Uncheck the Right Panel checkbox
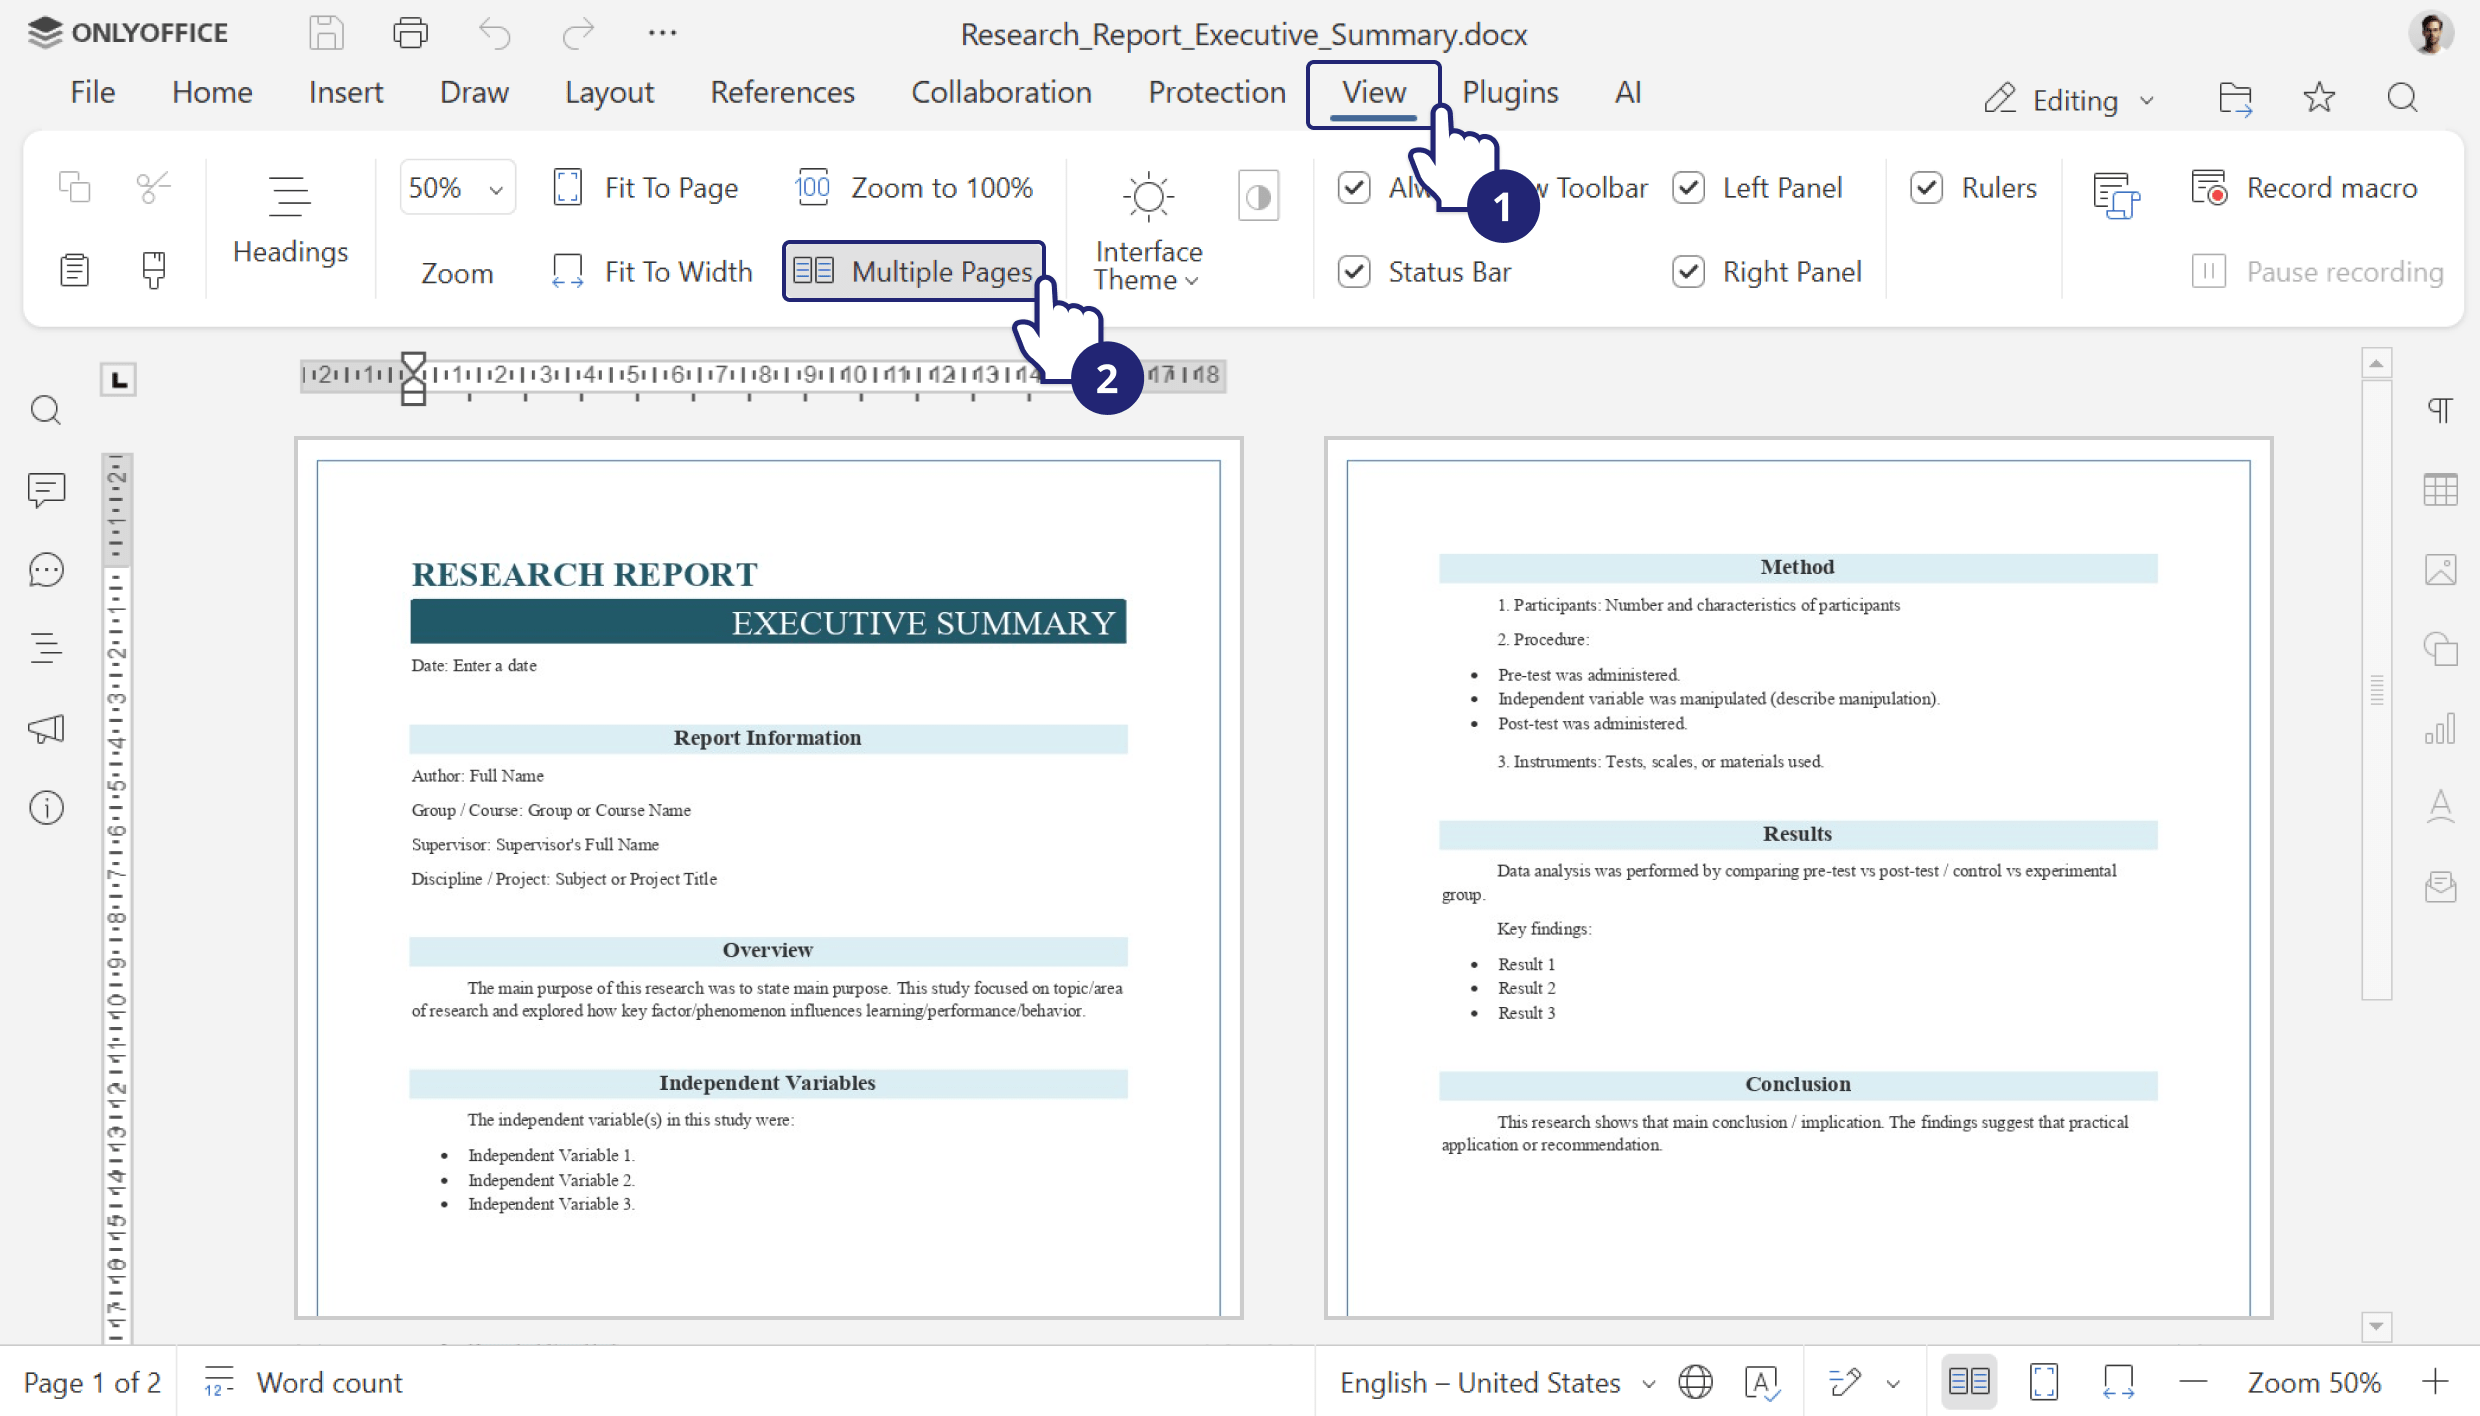 (1689, 271)
